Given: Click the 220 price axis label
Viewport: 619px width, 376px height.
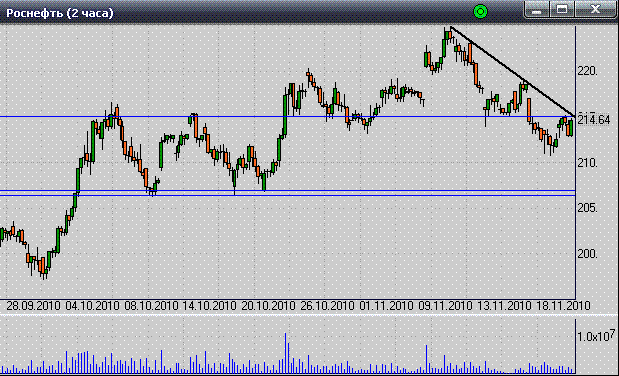Looking at the screenshot, I should pos(587,71).
